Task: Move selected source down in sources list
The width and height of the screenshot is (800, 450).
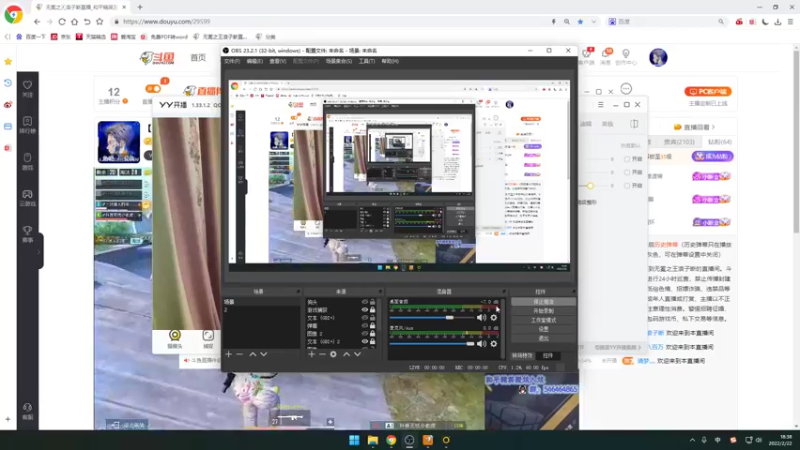Action: click(358, 354)
